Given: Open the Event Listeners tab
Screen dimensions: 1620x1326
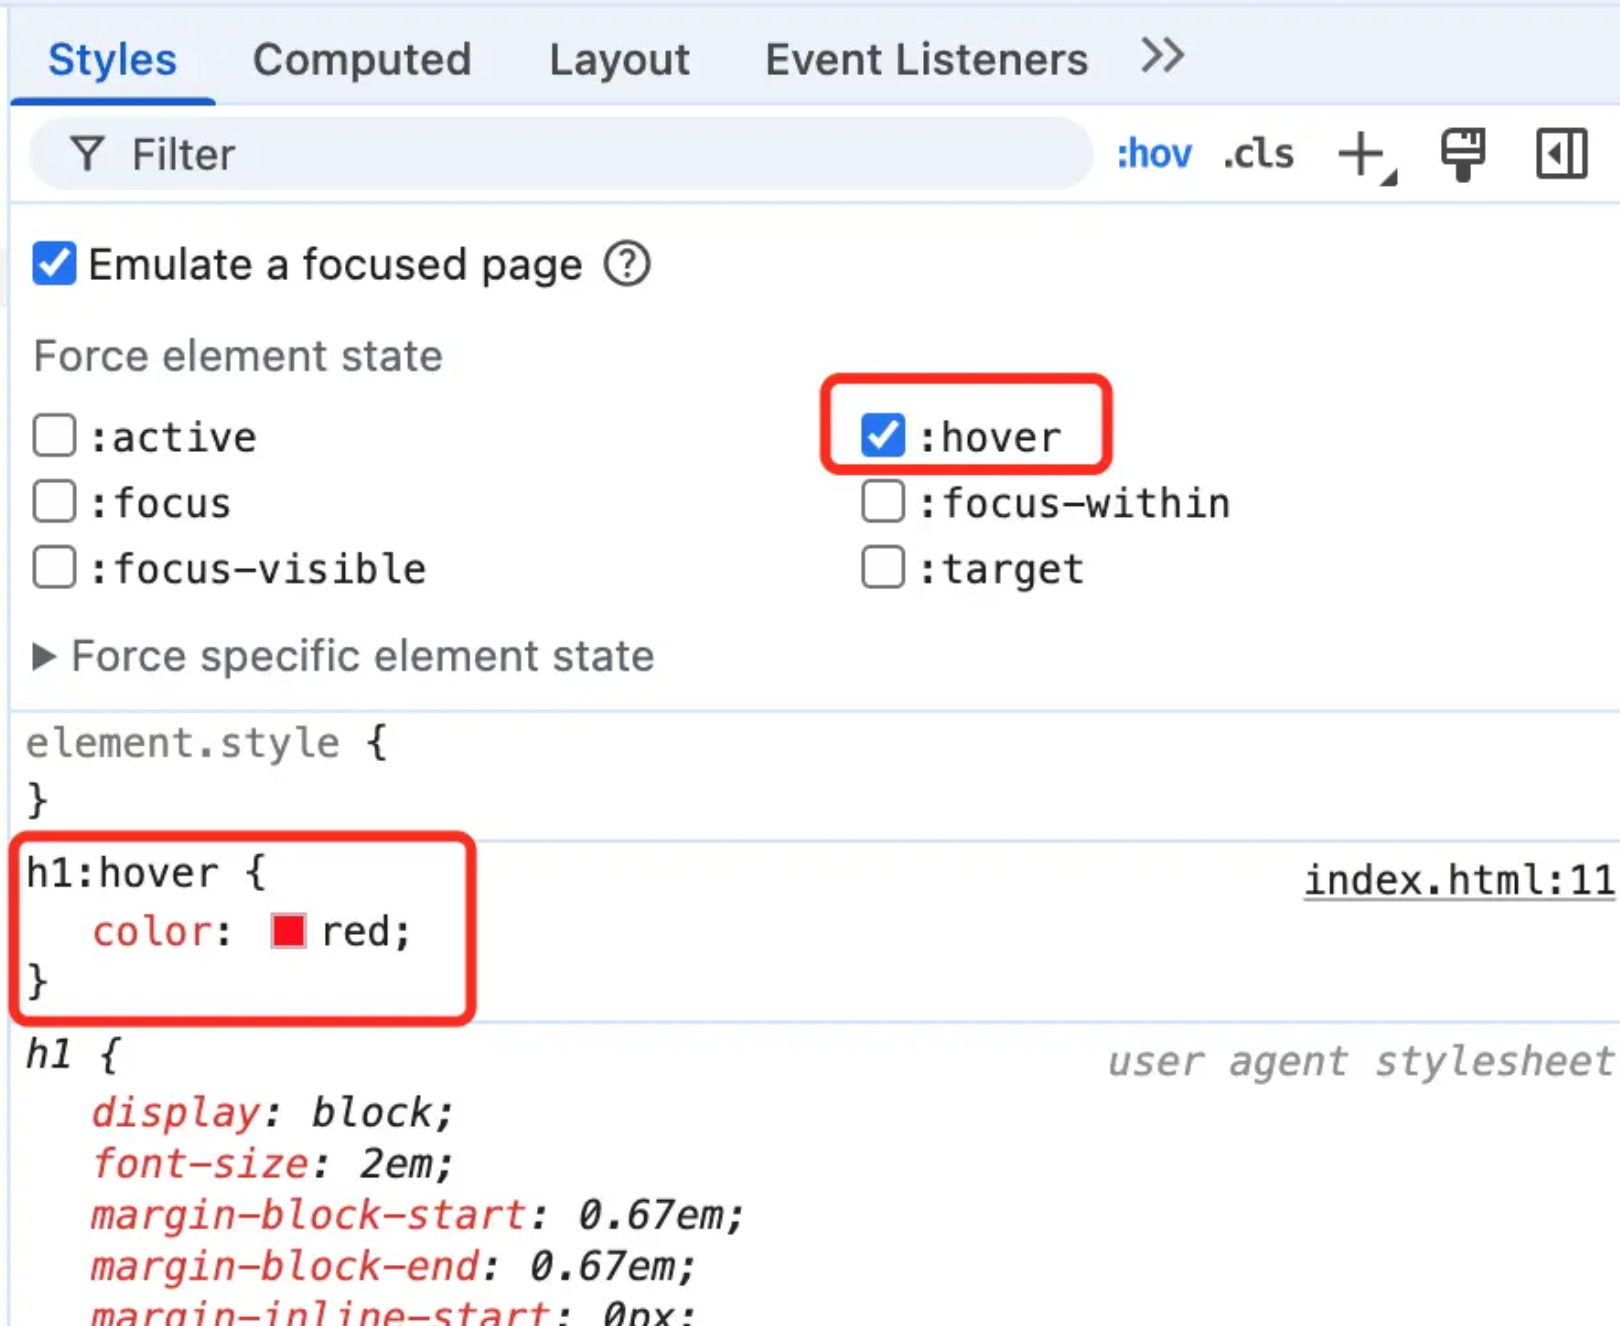Looking at the screenshot, I should [926, 60].
